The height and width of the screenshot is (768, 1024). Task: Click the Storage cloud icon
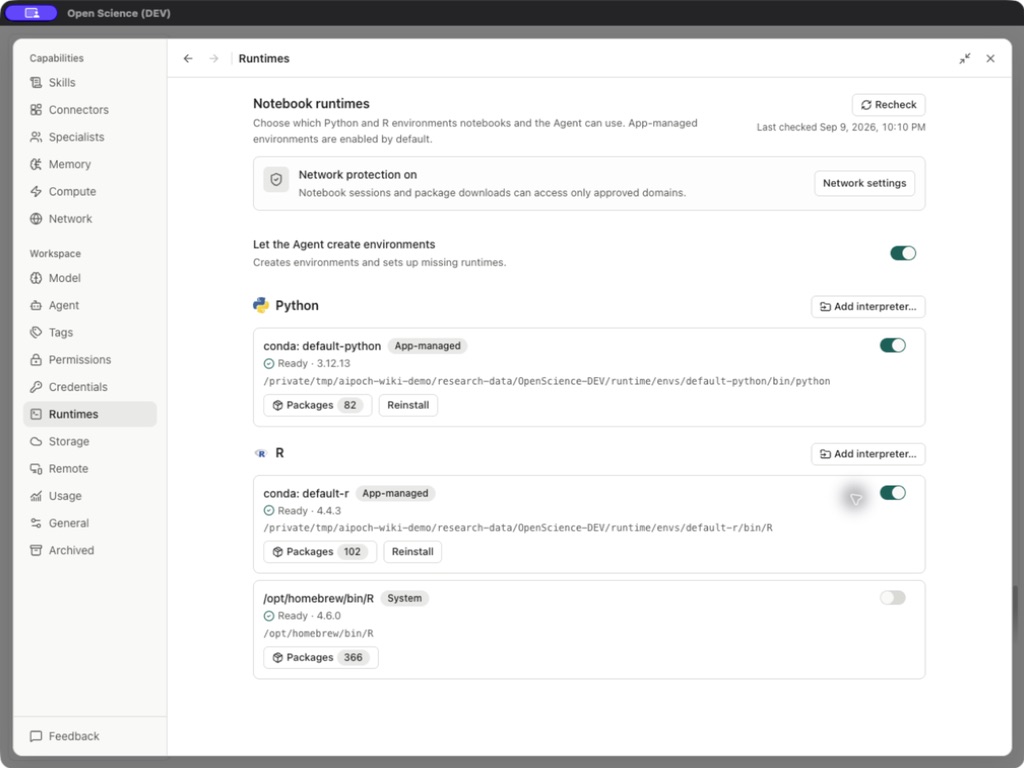[36, 441]
